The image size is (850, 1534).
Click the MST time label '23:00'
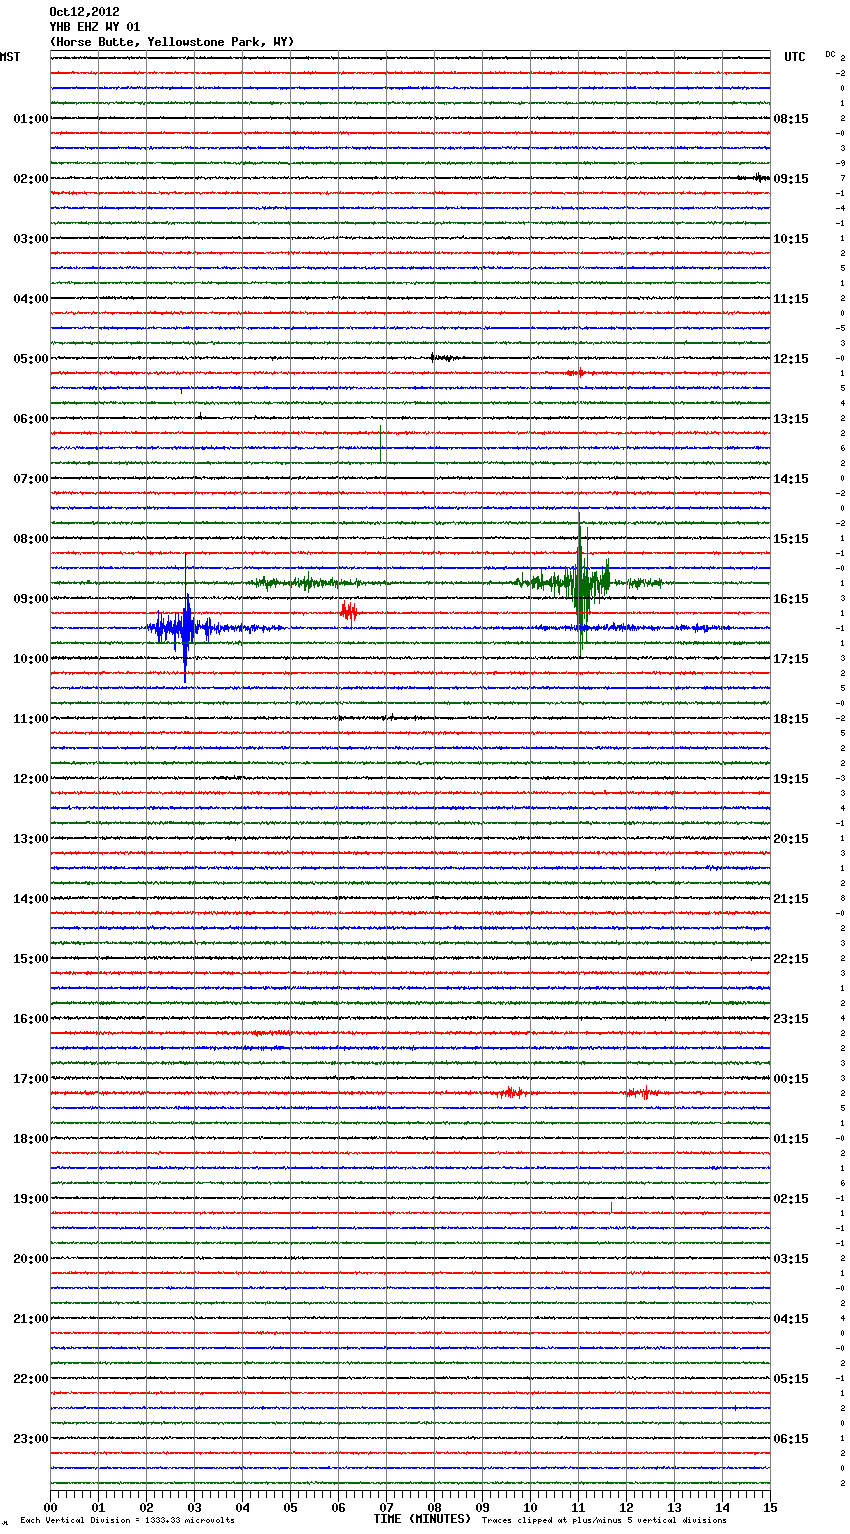(31, 1439)
